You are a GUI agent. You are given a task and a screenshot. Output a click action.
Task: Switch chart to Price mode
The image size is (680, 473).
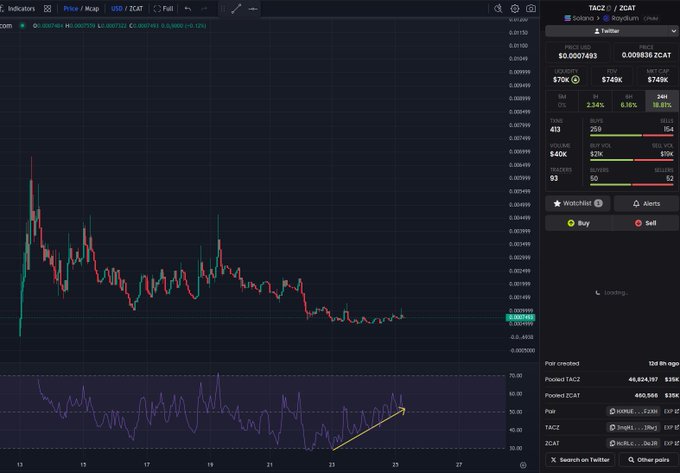(71, 9)
